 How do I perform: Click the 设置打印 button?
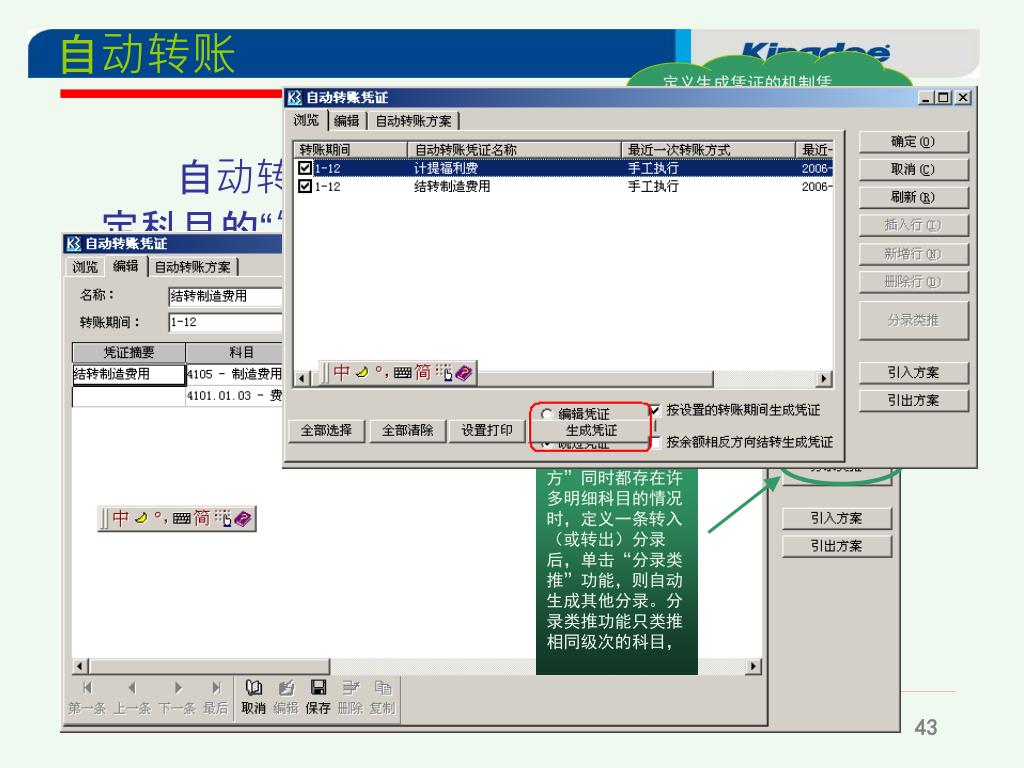click(487, 430)
